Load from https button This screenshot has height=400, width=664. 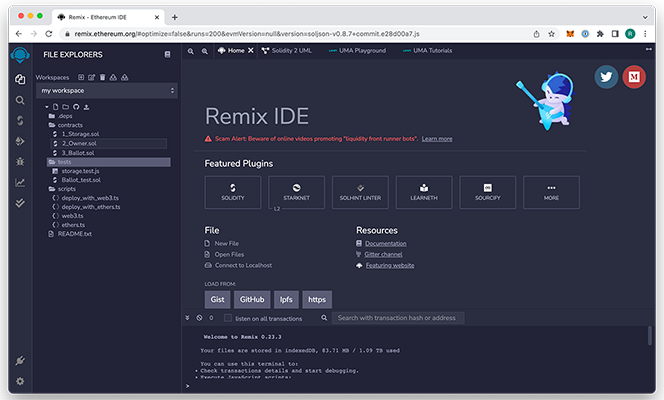317,300
